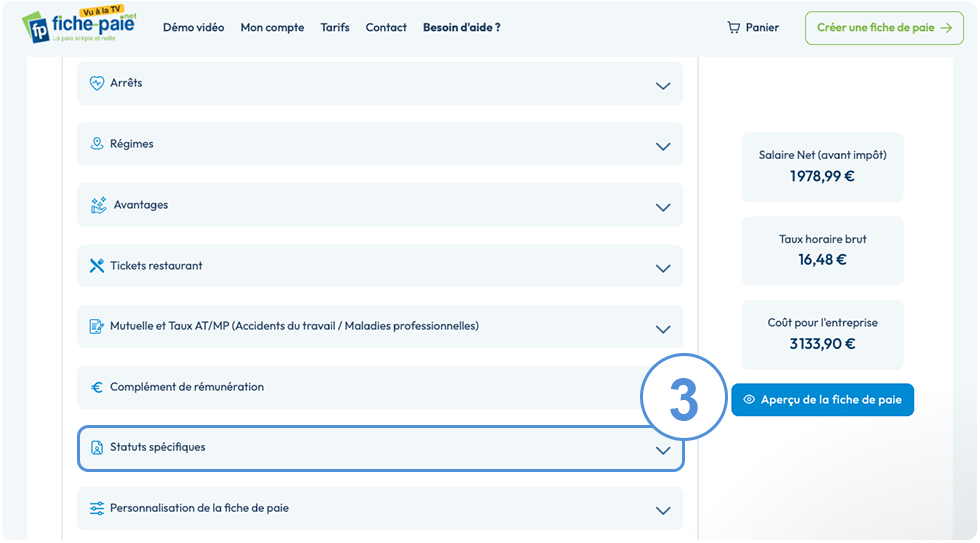The image size is (980, 543).
Task: Click Créer une fiche de paie button
Action: pyautogui.click(x=884, y=28)
